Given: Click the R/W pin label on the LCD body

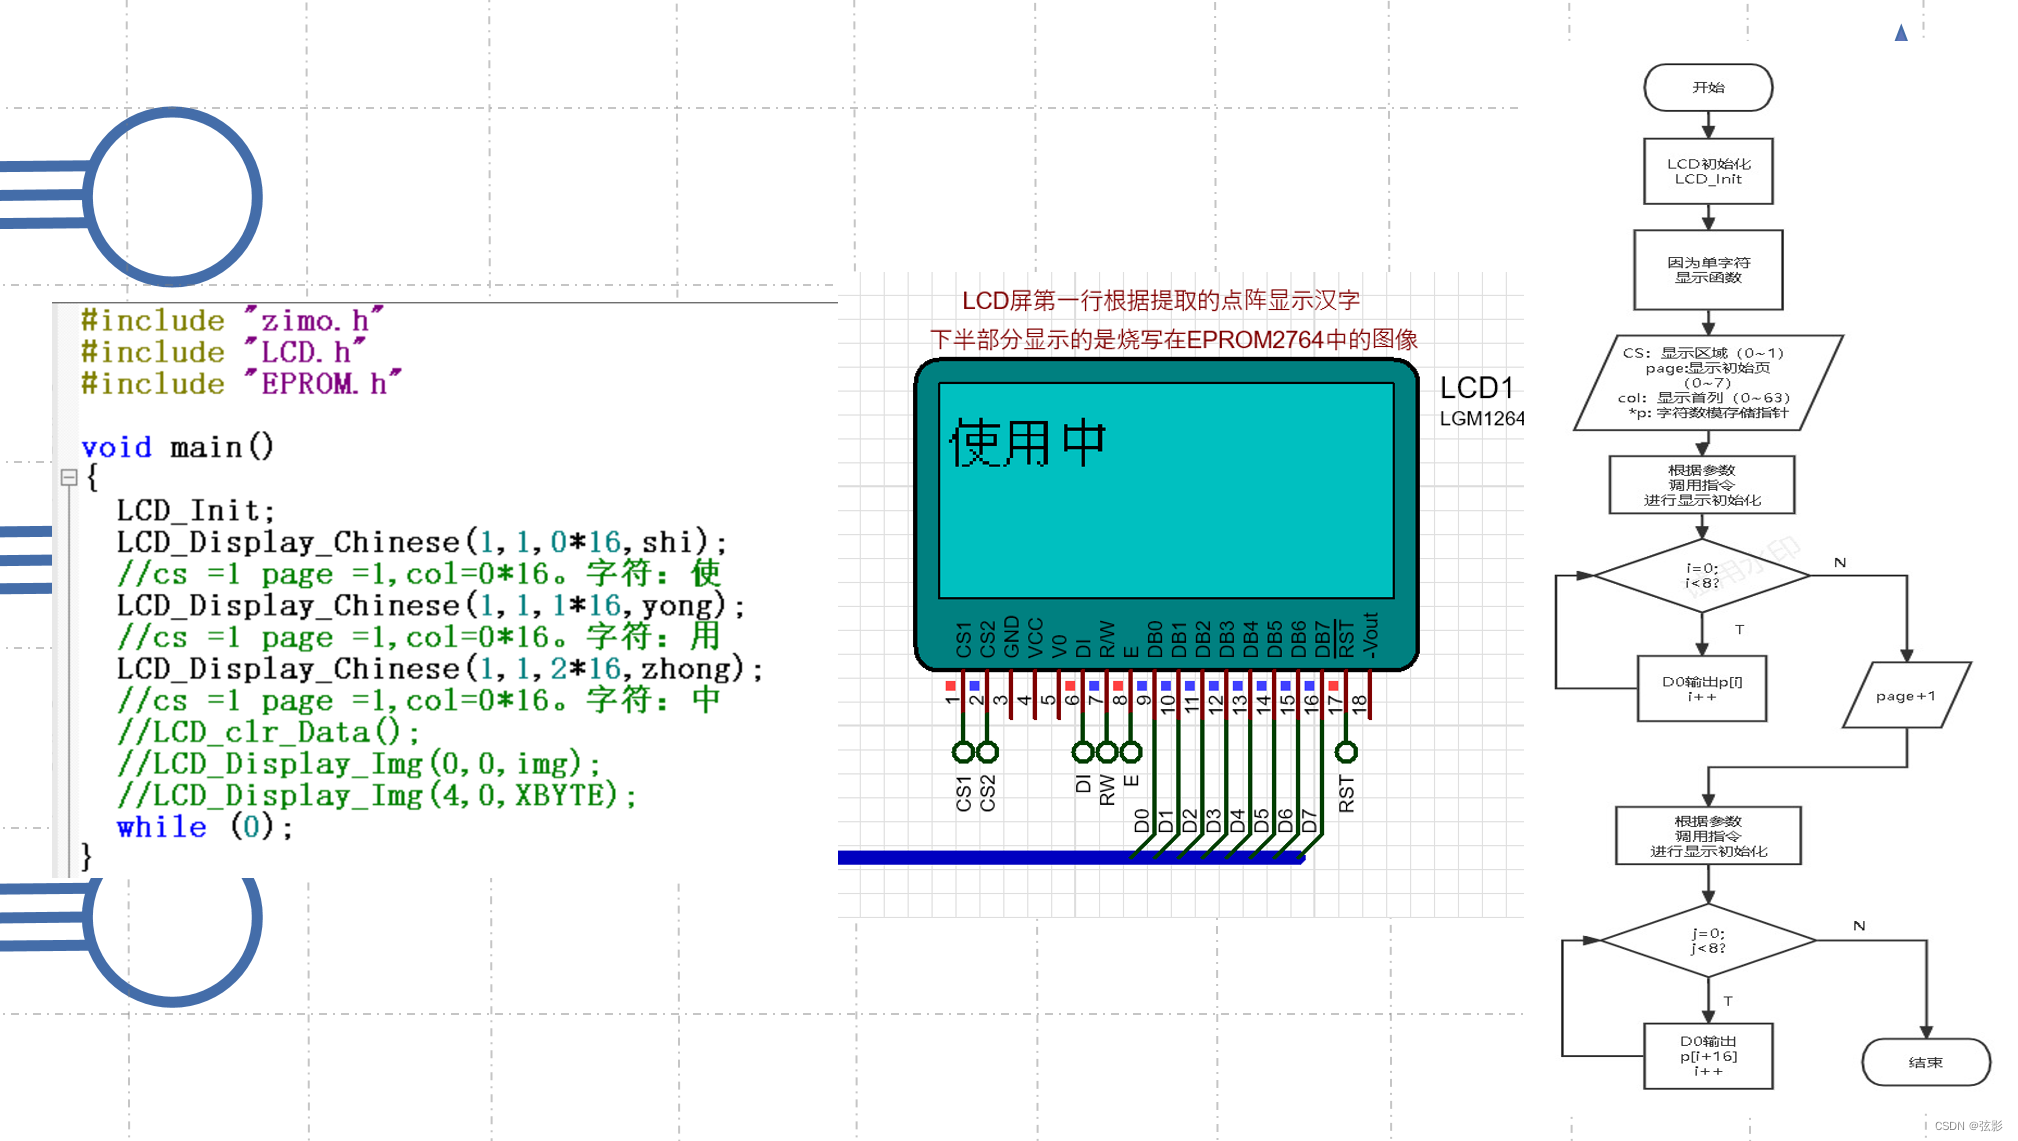Looking at the screenshot, I should (x=1107, y=639).
